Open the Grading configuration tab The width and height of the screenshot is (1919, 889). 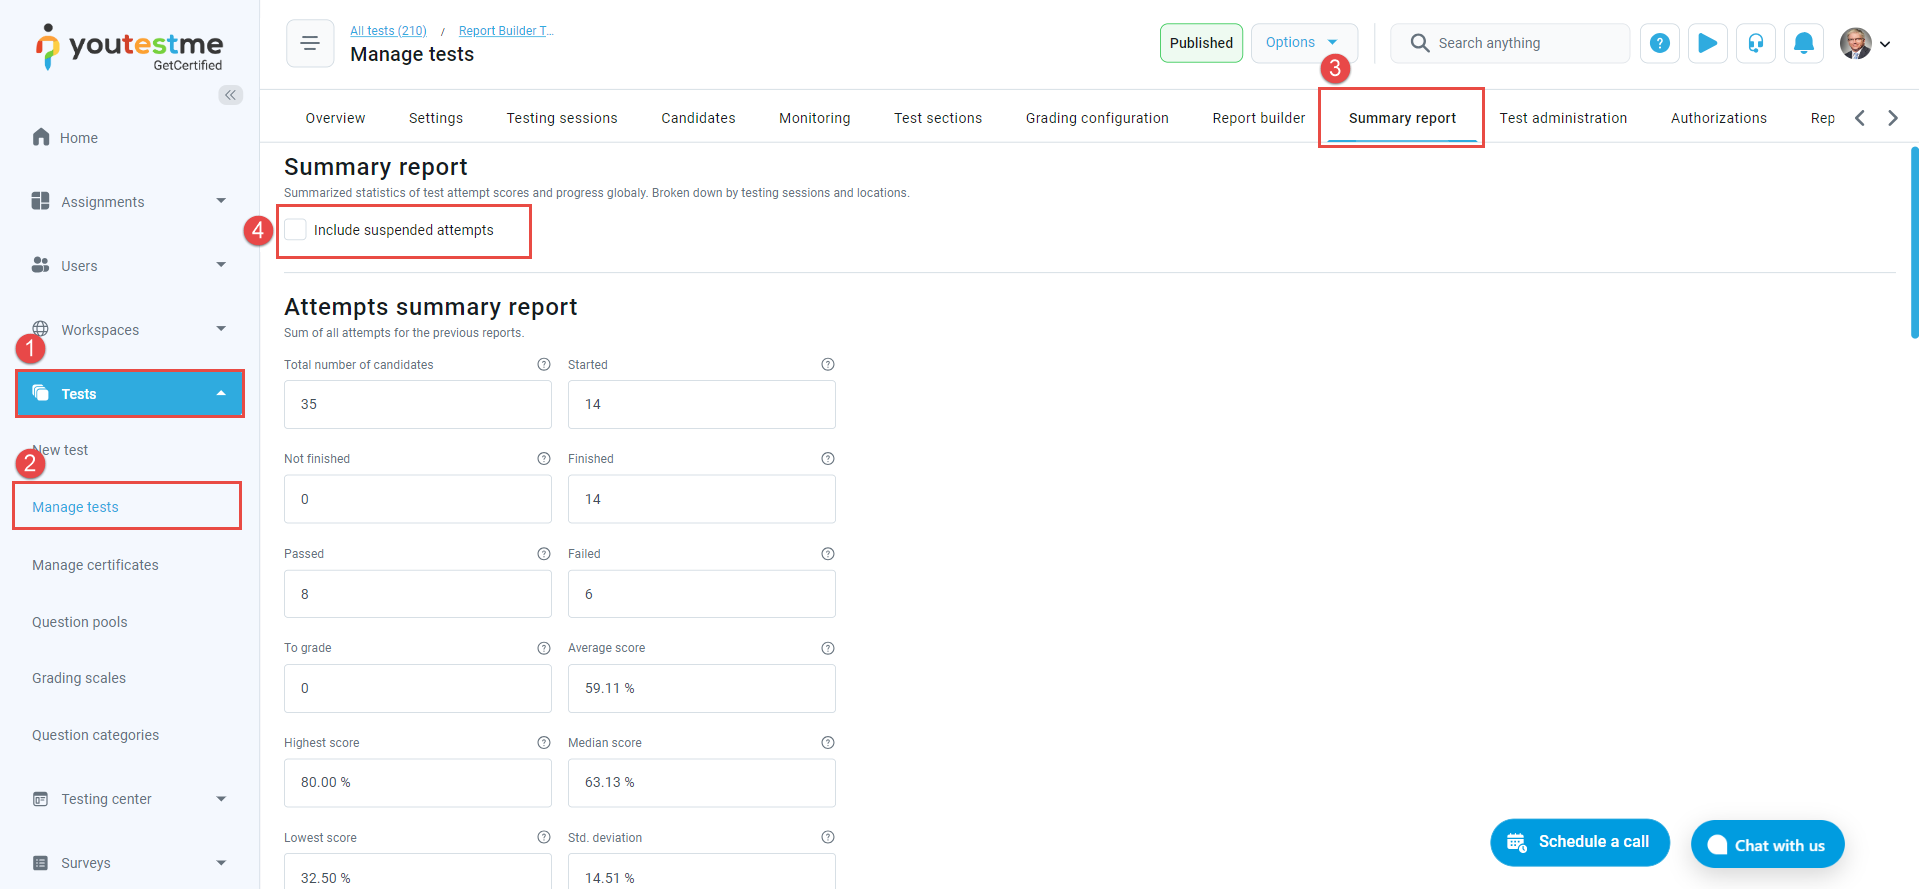(1097, 118)
